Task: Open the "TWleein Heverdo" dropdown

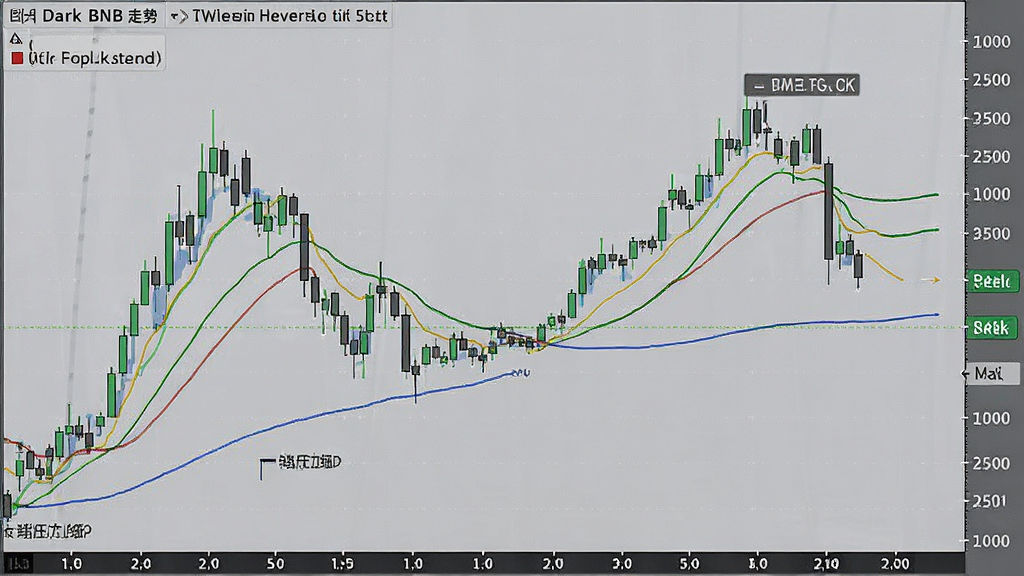Action: 279,16
